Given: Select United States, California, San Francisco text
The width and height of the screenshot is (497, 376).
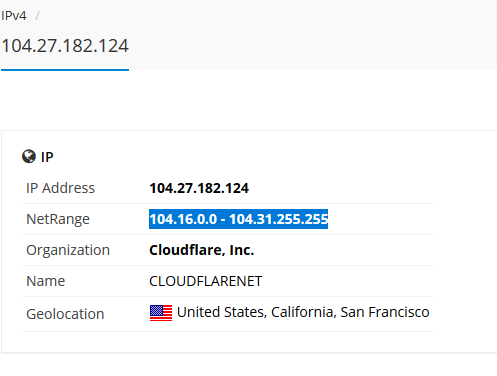Looking at the screenshot, I should [x=303, y=312].
